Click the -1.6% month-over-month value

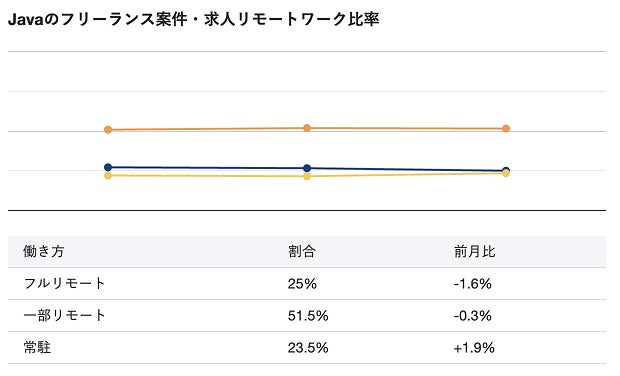pos(473,283)
